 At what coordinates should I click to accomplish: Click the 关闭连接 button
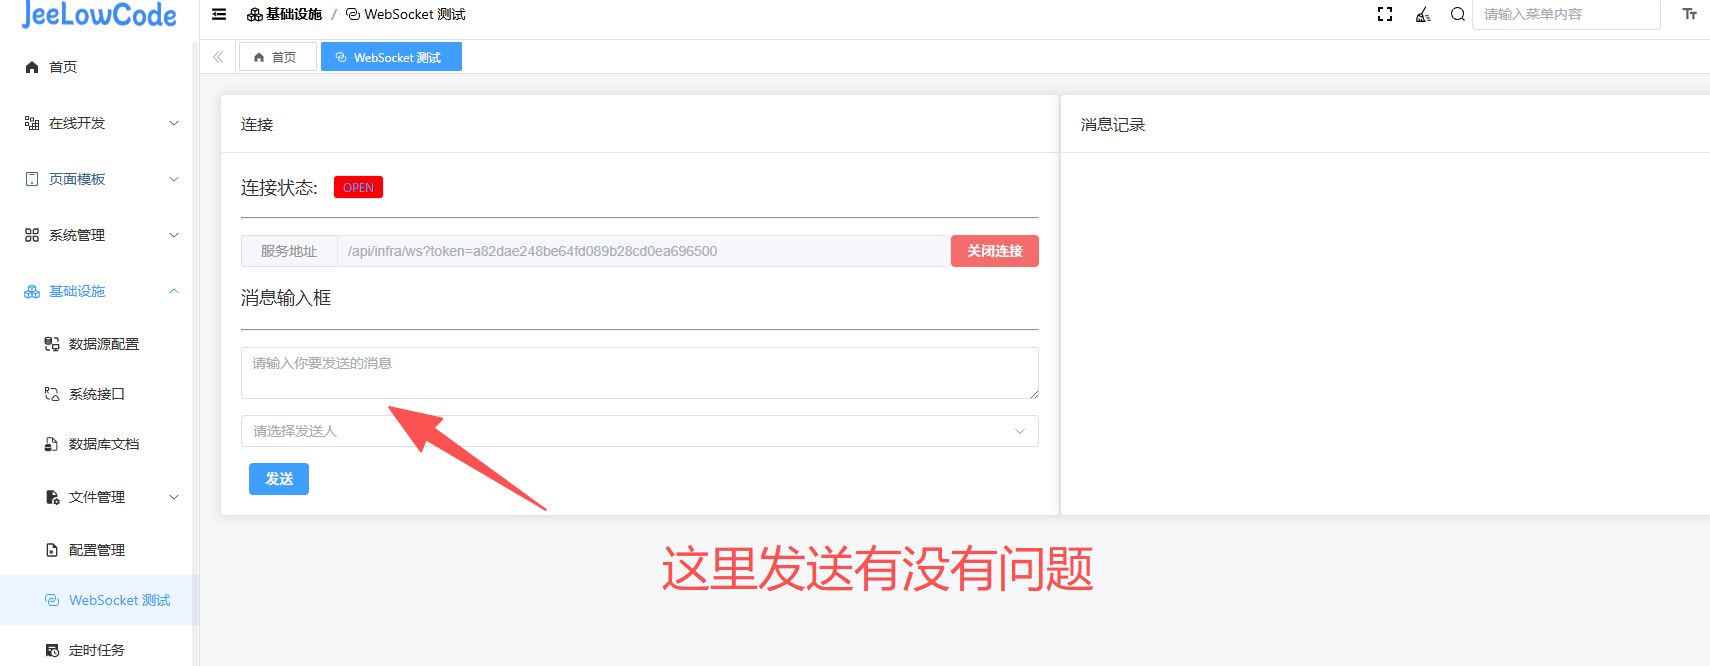click(994, 251)
